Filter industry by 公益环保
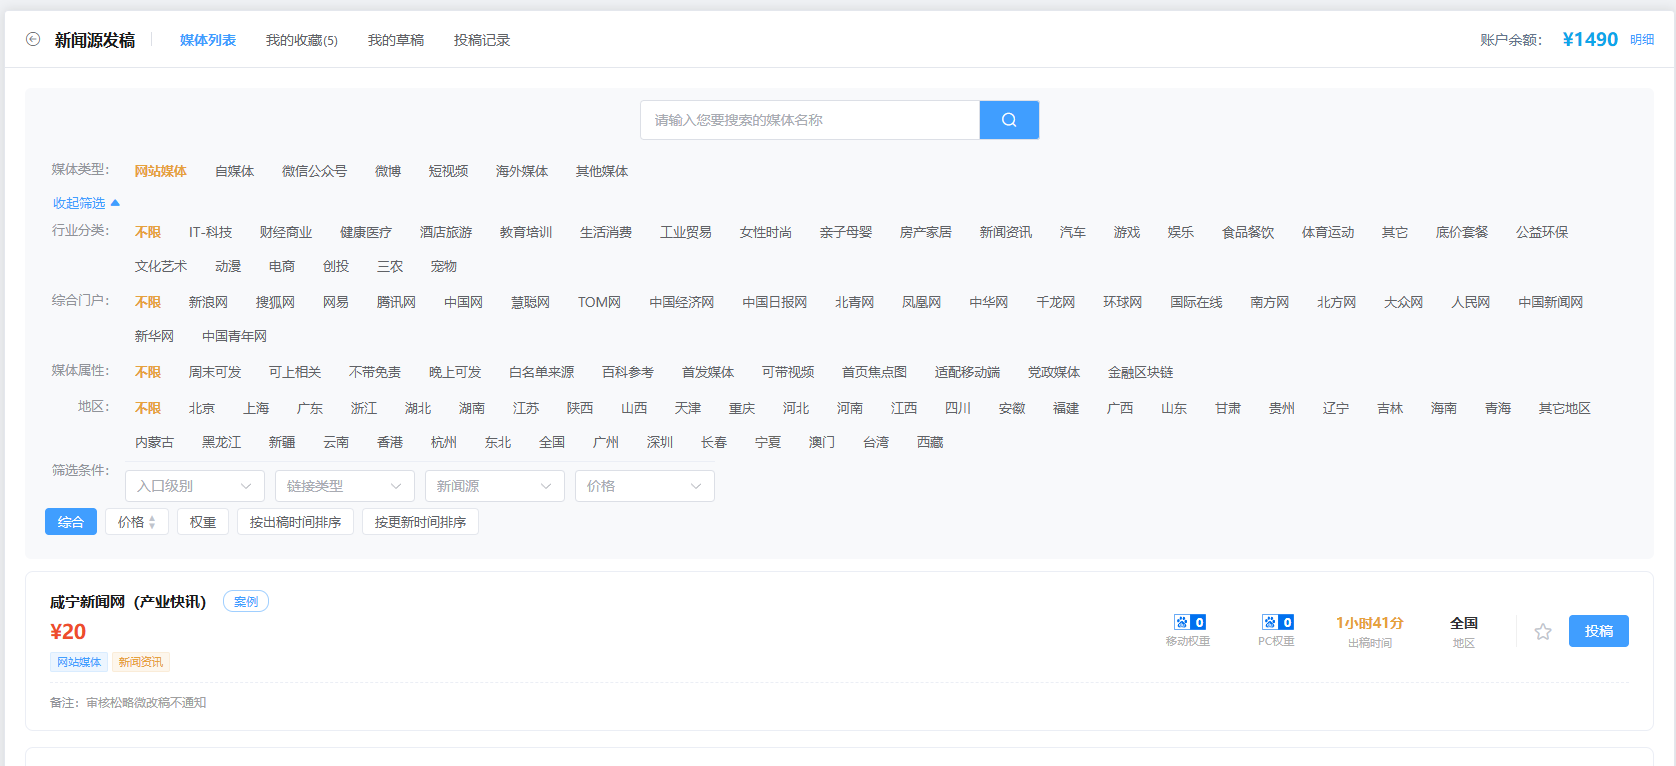Viewport: 1676px width, 766px height. tap(1542, 232)
